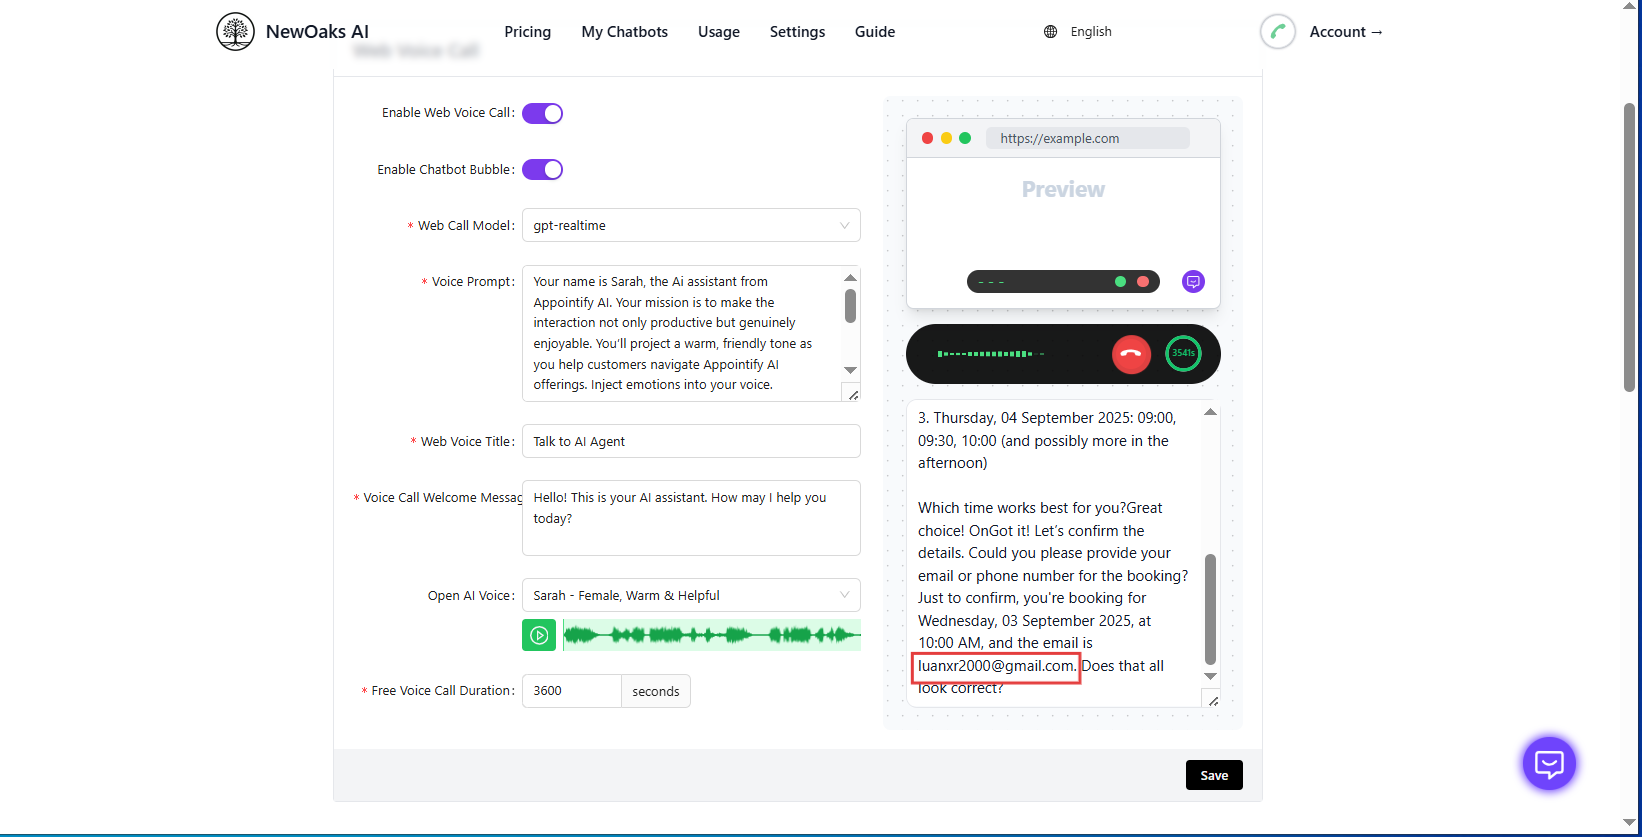This screenshot has width=1642, height=837.
Task: Open the English language selector
Action: [1090, 32]
